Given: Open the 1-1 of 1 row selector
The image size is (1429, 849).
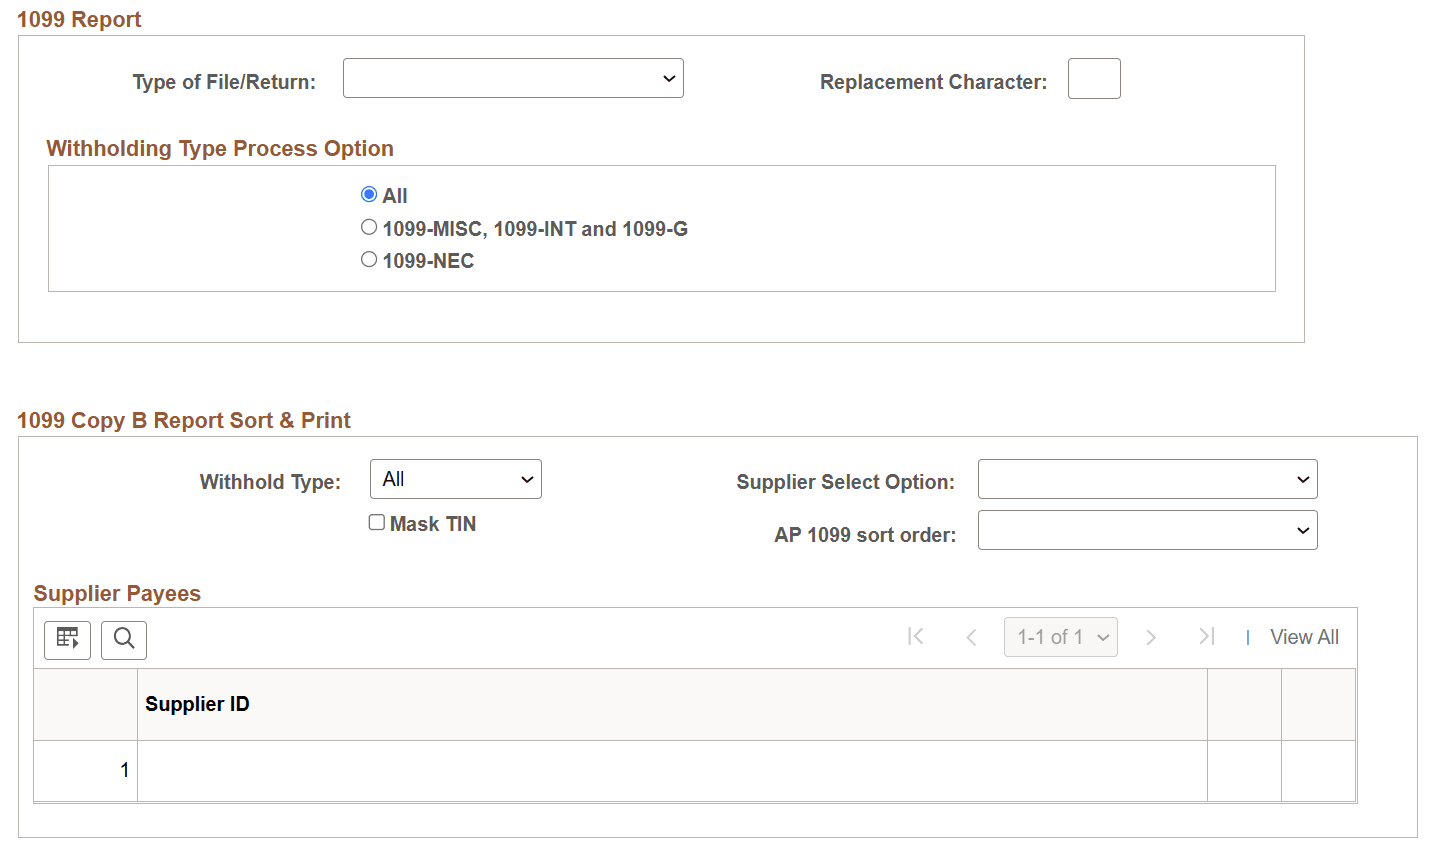Looking at the screenshot, I should click(1060, 637).
